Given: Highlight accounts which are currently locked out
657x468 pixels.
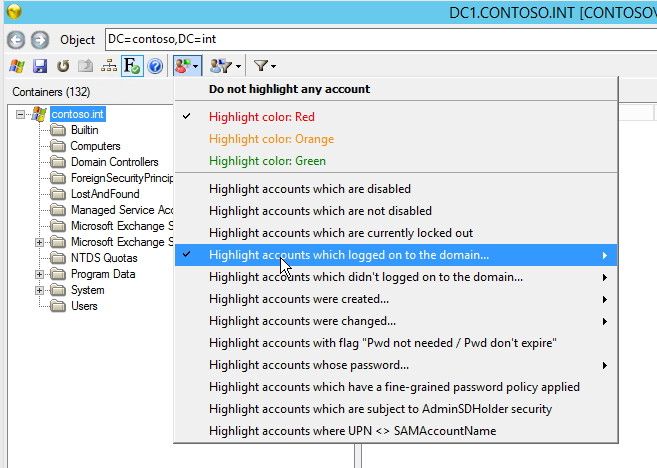Looking at the screenshot, I should tap(396, 233).
